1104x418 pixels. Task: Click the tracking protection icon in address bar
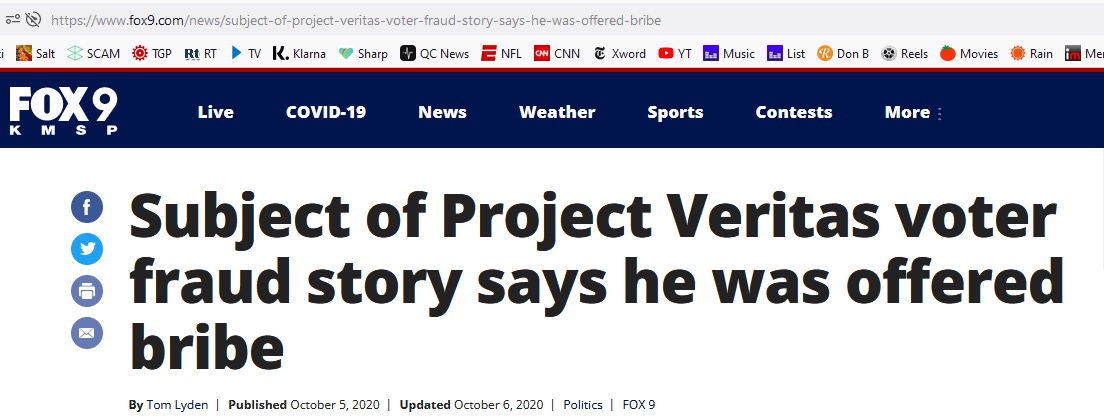(x=32, y=20)
